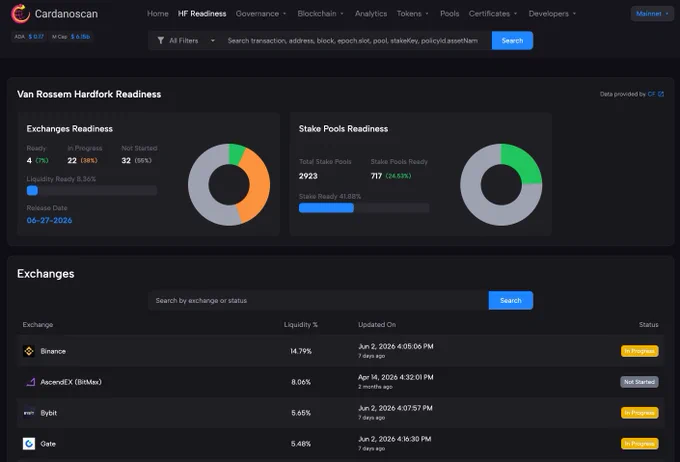Click the Updated On column header
The height and width of the screenshot is (462, 680).
tap(377, 324)
